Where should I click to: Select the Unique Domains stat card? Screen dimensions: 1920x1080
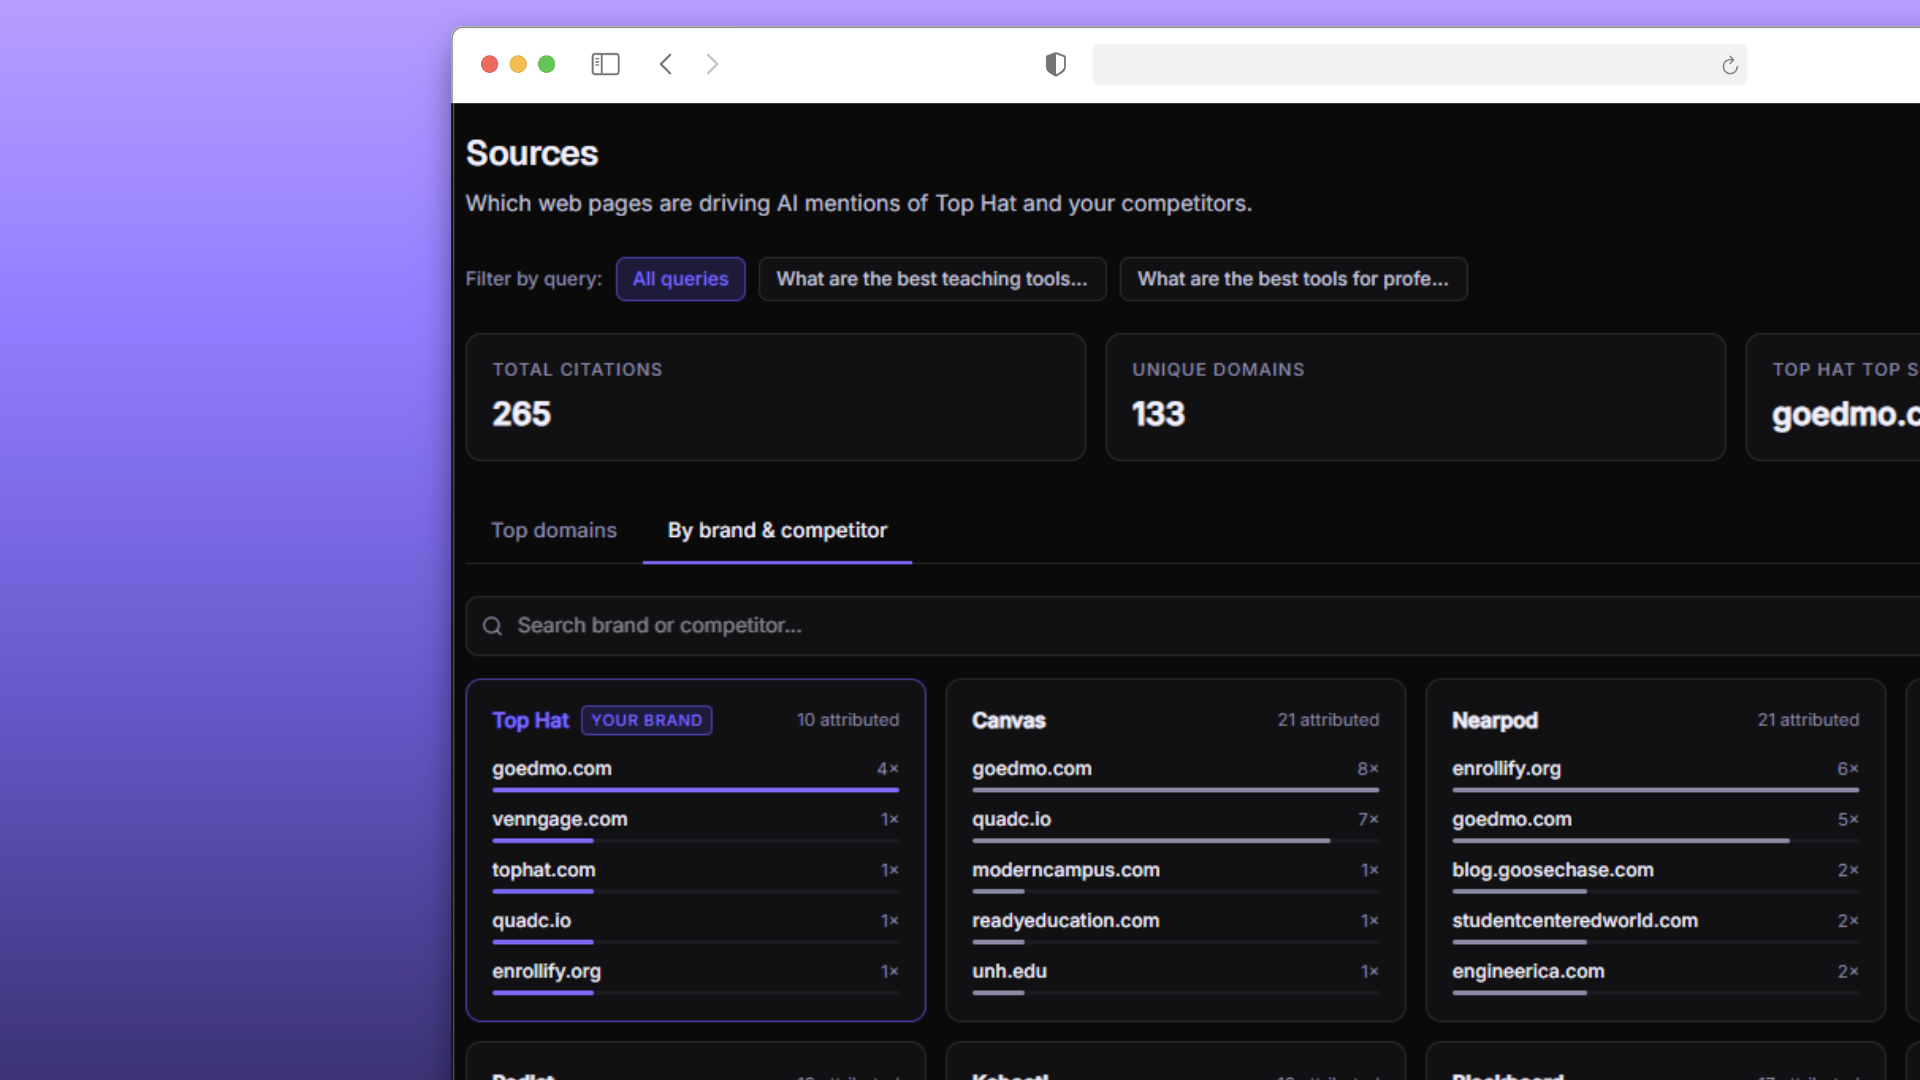tap(1414, 397)
